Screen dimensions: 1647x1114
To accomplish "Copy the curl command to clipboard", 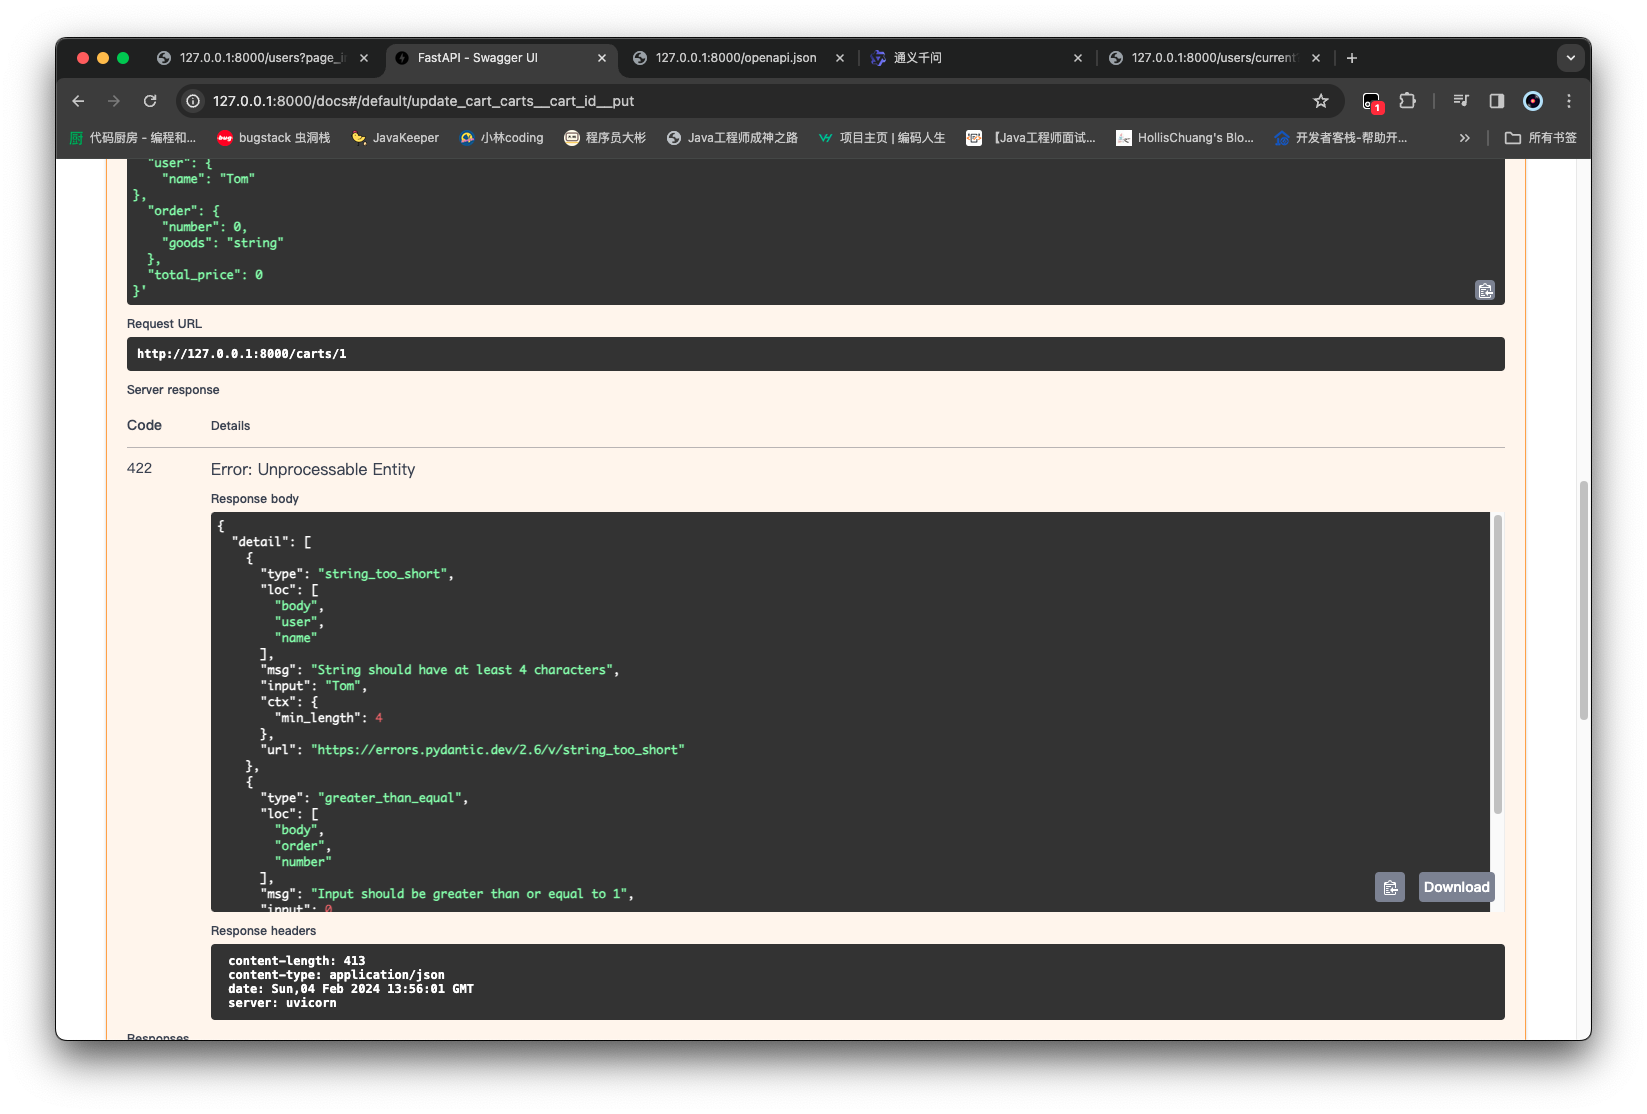I will [x=1485, y=290].
